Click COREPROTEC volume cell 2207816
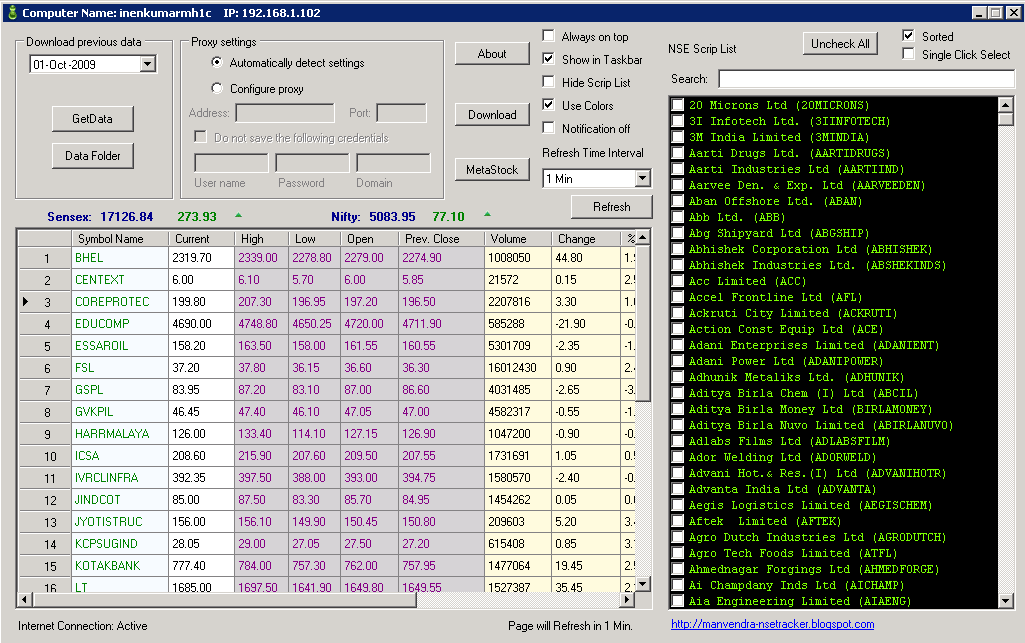 pos(518,301)
